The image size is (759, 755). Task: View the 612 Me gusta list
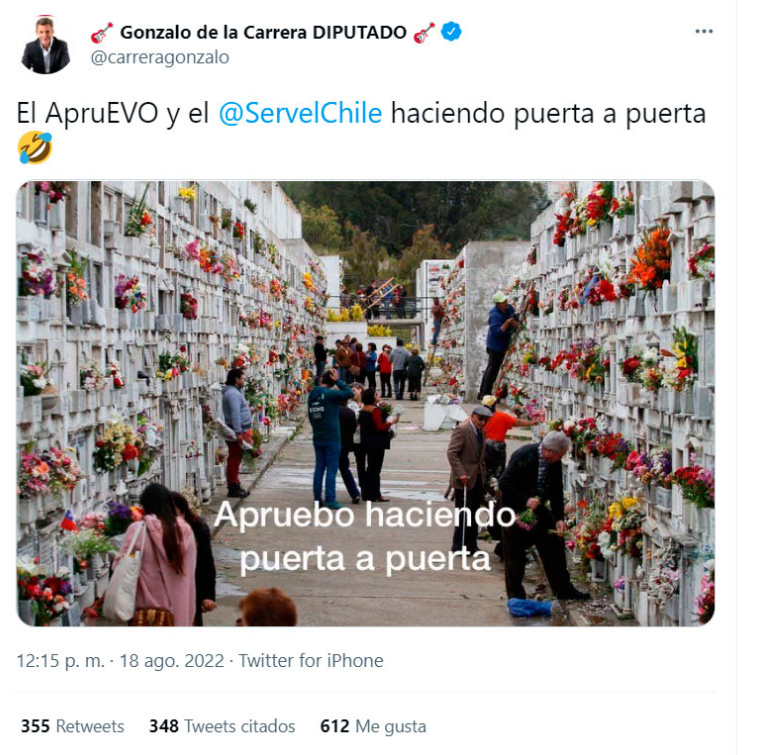(373, 726)
